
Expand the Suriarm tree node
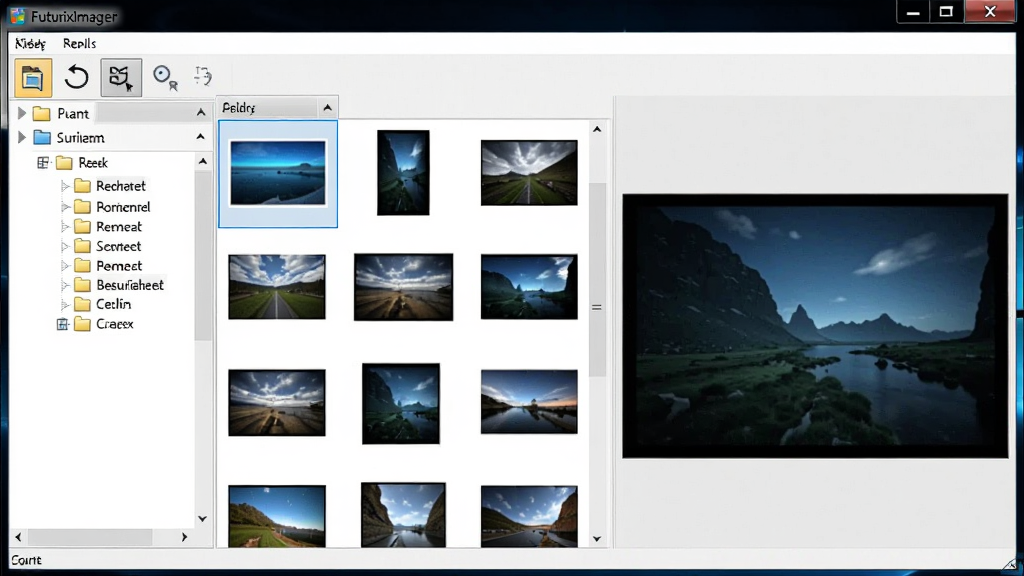(x=22, y=137)
